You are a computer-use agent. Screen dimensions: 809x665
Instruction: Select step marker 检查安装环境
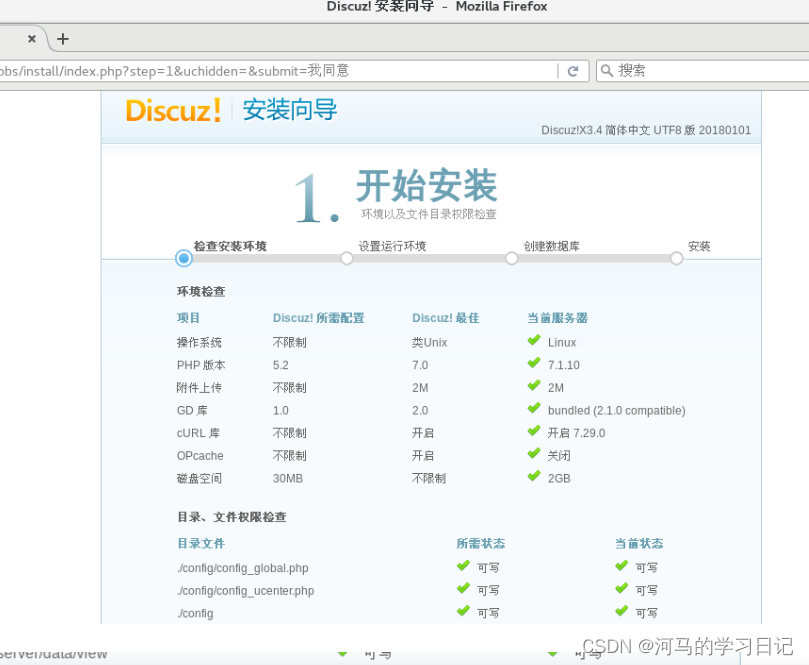(x=184, y=258)
